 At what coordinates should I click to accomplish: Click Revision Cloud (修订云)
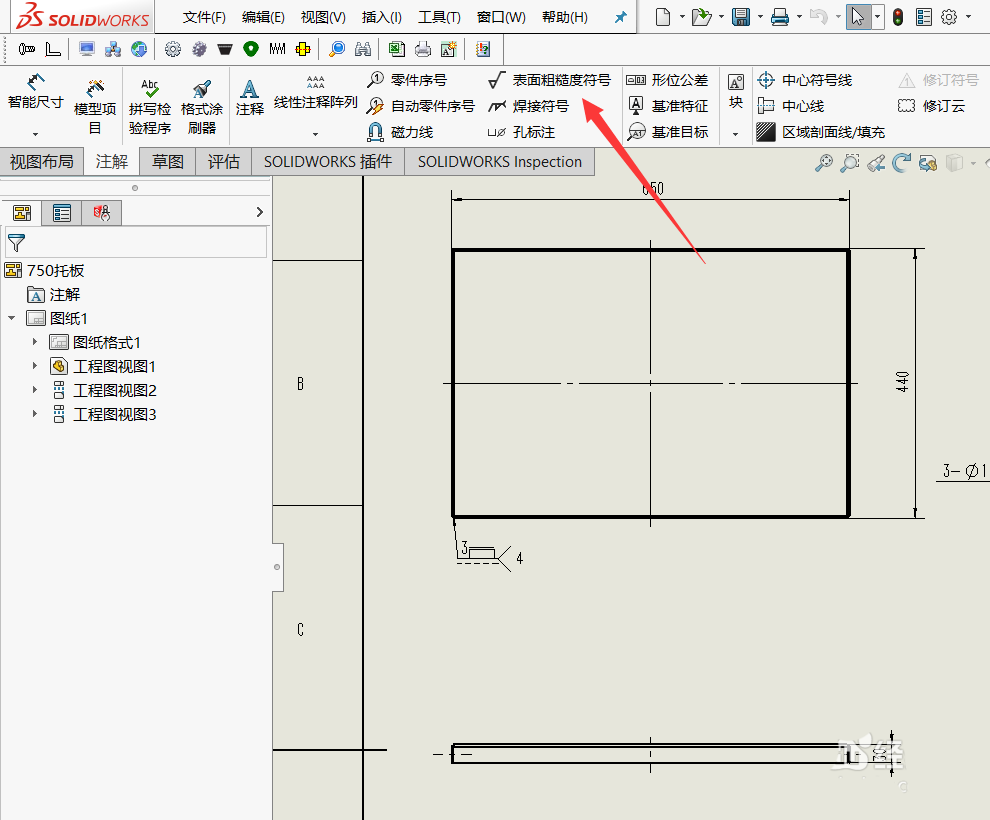931,106
